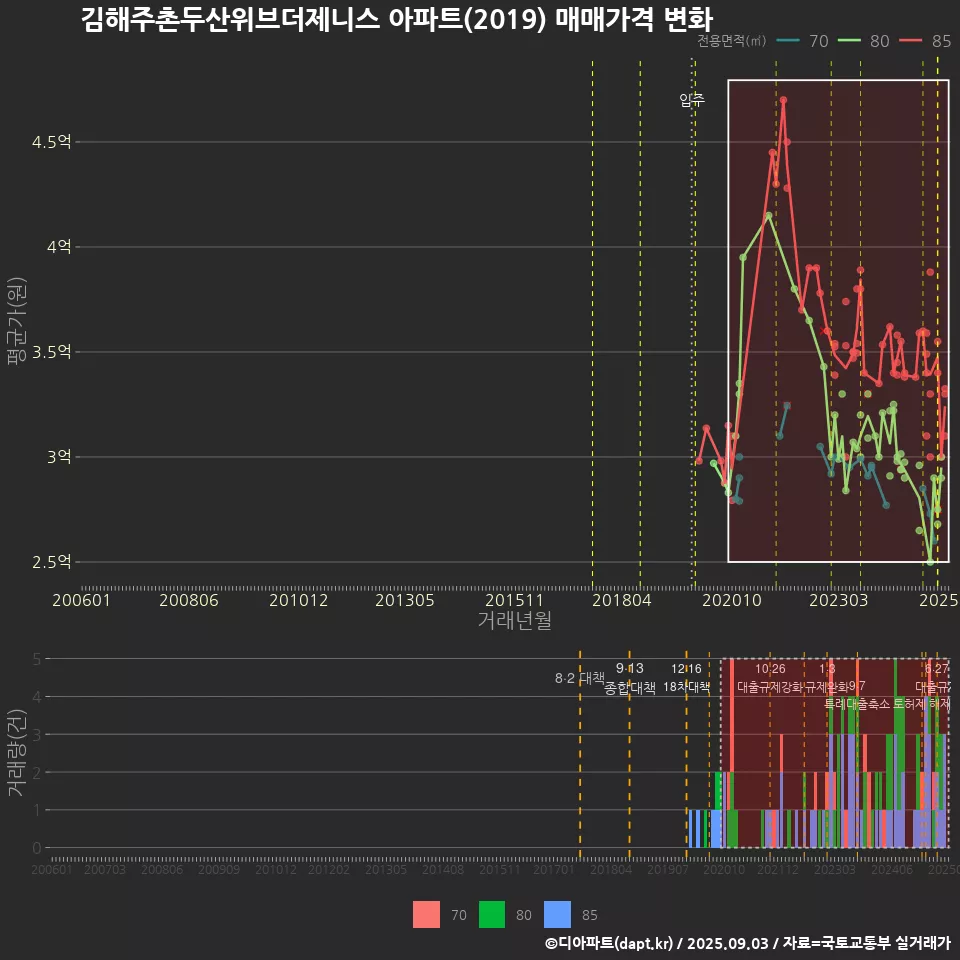Image resolution: width=960 pixels, height=960 pixels.
Task: Click the volume chart x-axis label 201907
Action: point(667,869)
